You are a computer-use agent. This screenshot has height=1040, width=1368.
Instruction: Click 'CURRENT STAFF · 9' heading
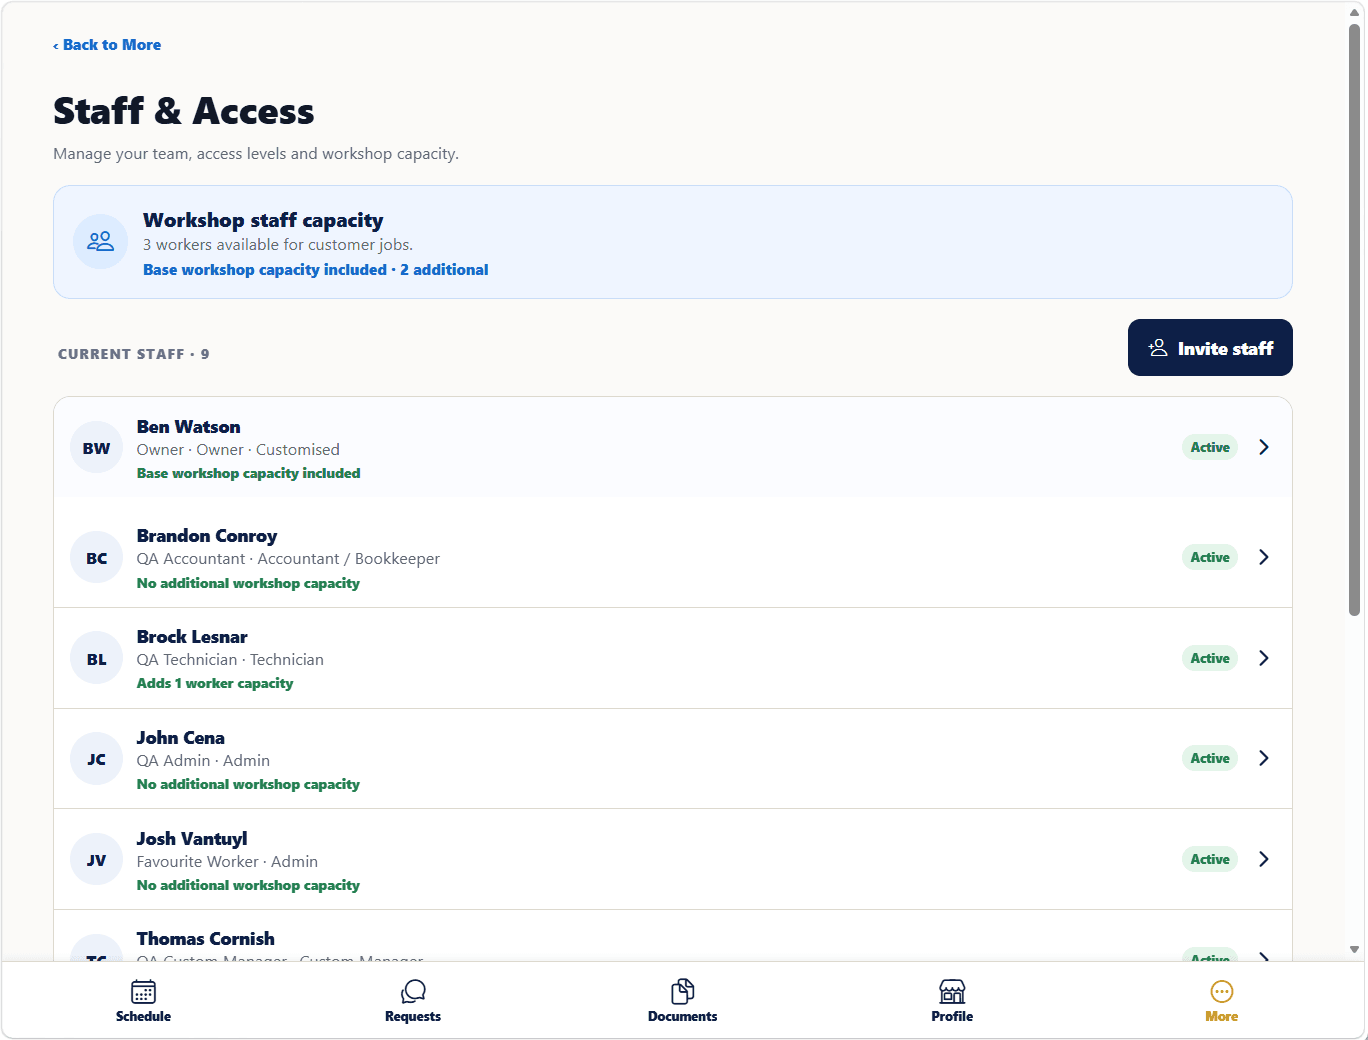tap(134, 354)
